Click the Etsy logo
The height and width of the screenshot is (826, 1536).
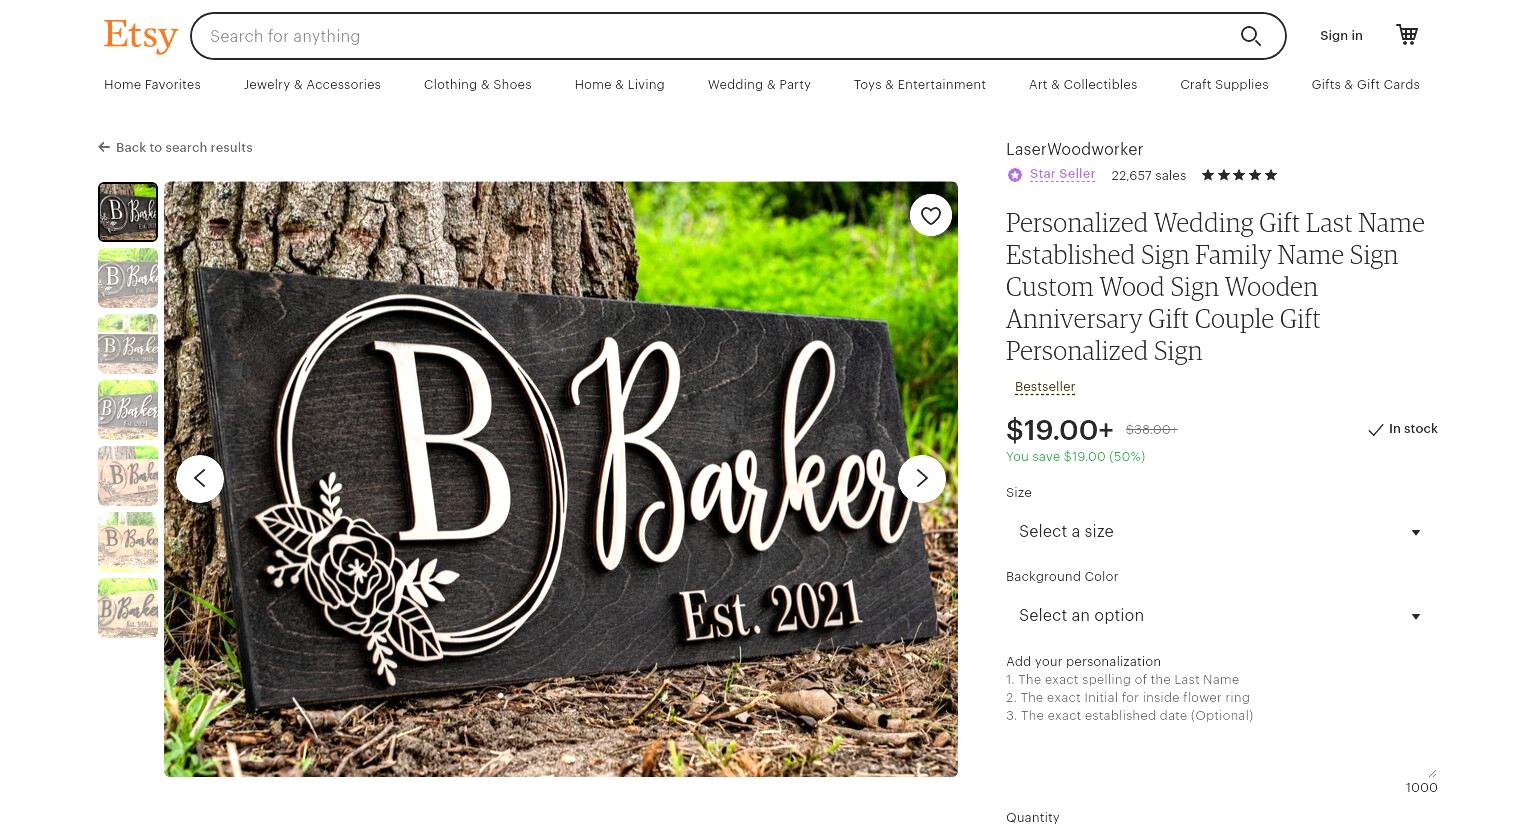(140, 35)
